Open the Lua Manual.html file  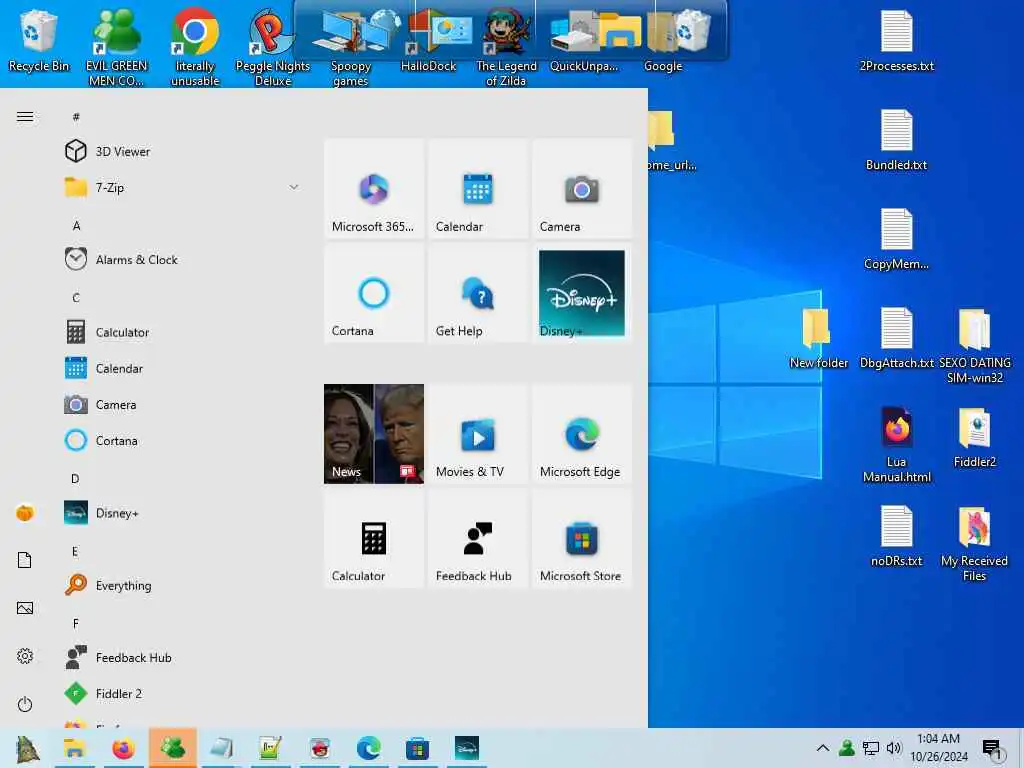click(x=897, y=444)
